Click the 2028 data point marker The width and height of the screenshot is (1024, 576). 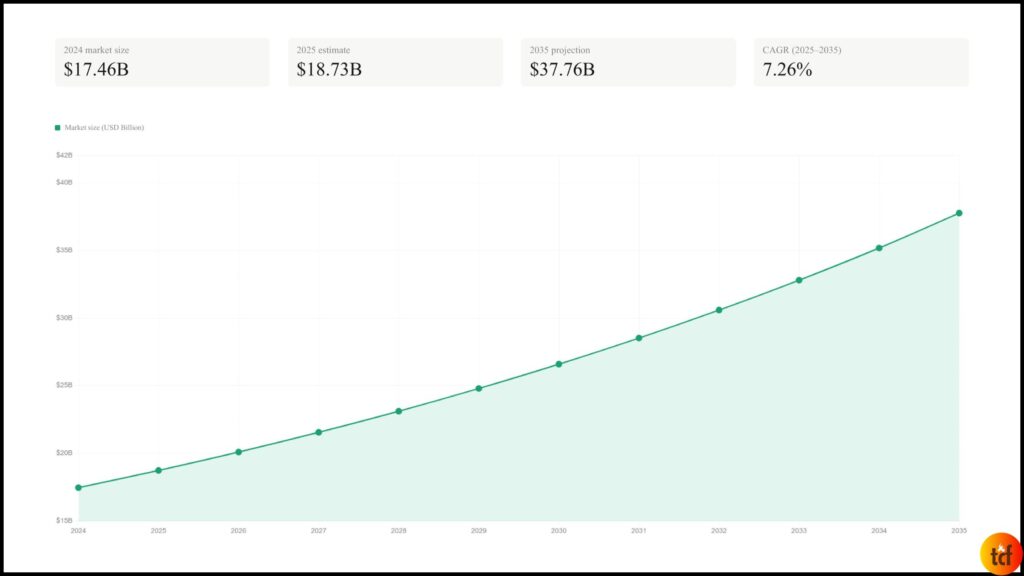point(398,411)
